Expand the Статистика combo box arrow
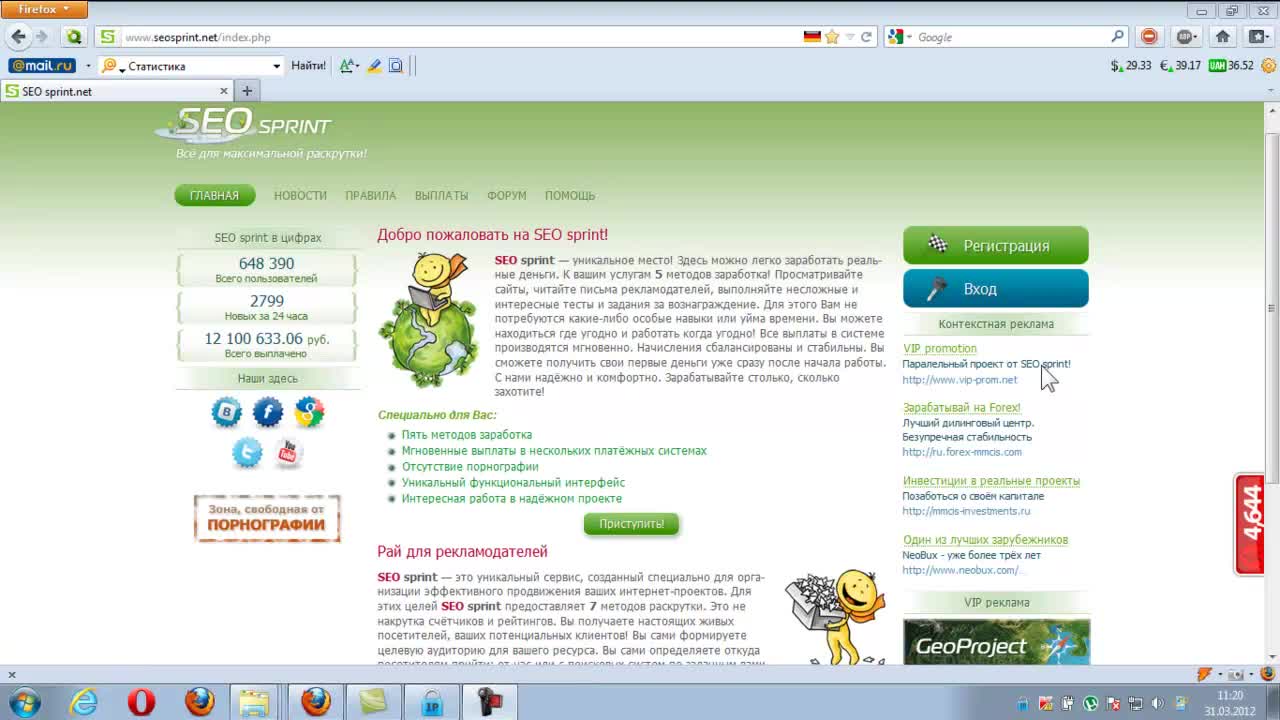 (x=277, y=66)
